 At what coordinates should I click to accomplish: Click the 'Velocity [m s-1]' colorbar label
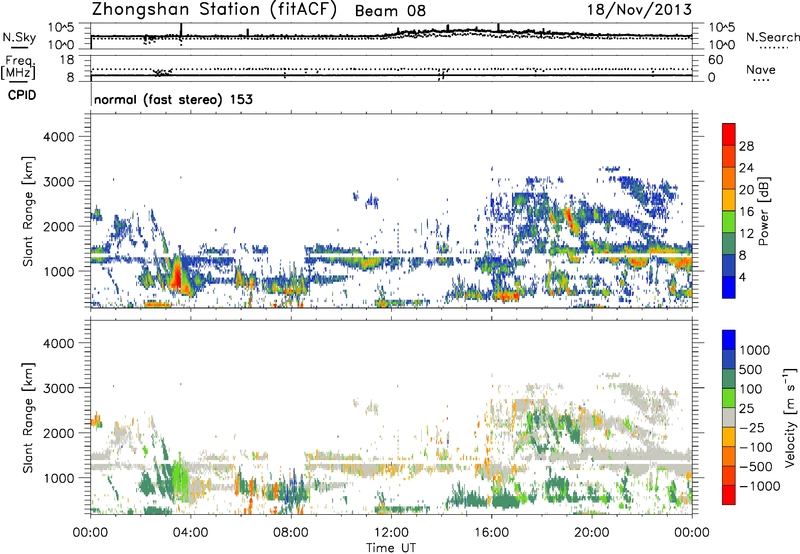790,417
